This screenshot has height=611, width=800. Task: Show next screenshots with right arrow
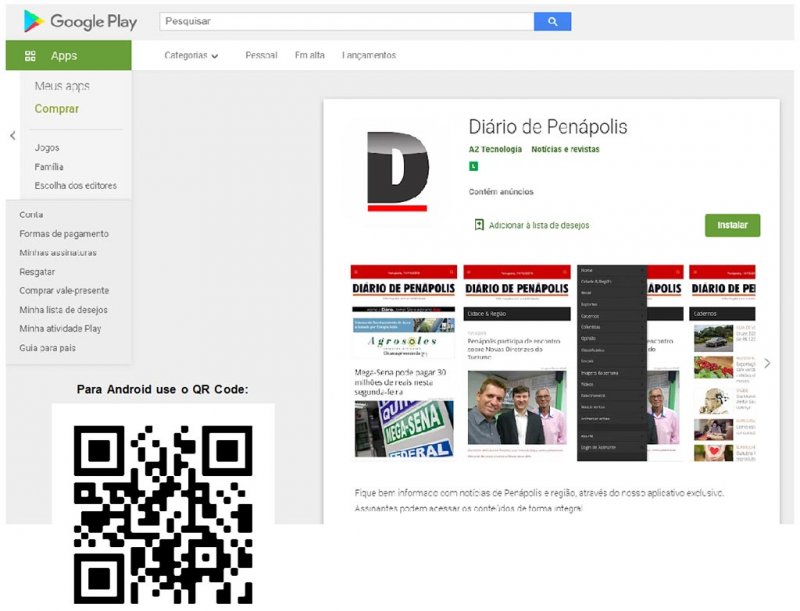(x=767, y=363)
